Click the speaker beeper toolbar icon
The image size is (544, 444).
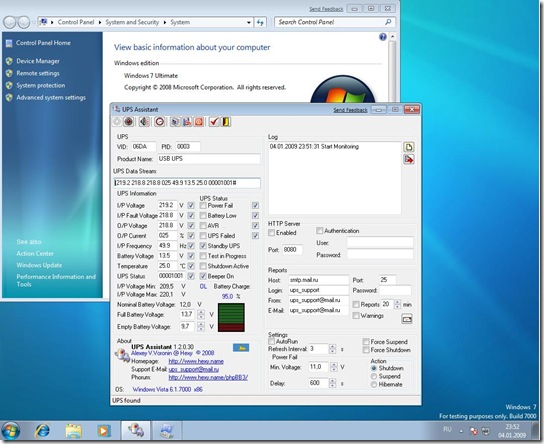(x=144, y=122)
